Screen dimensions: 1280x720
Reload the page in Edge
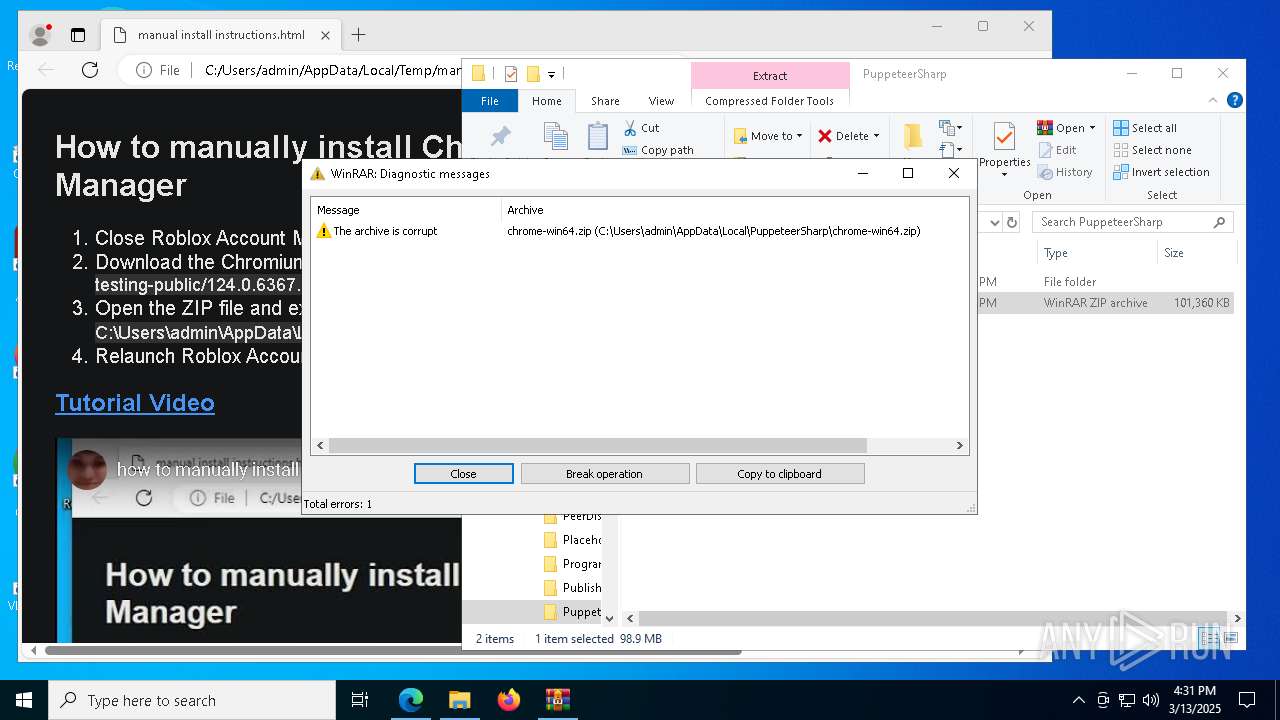(x=90, y=70)
